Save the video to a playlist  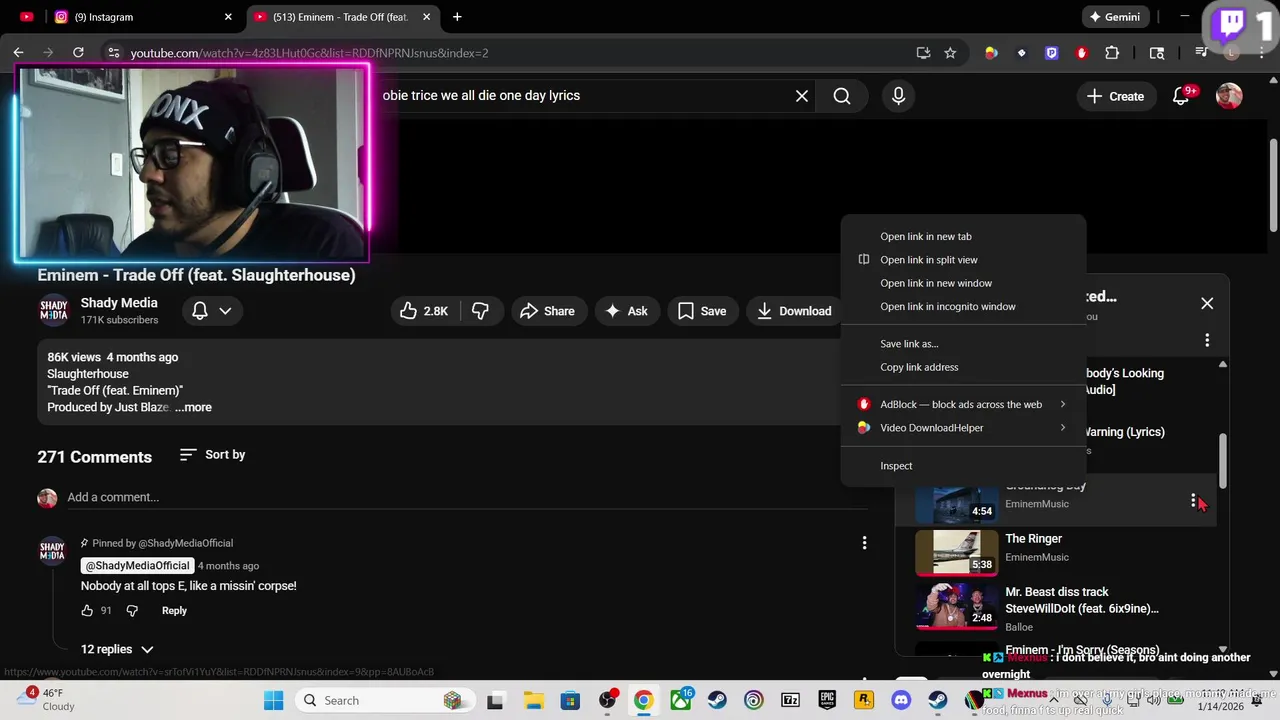[x=702, y=311]
